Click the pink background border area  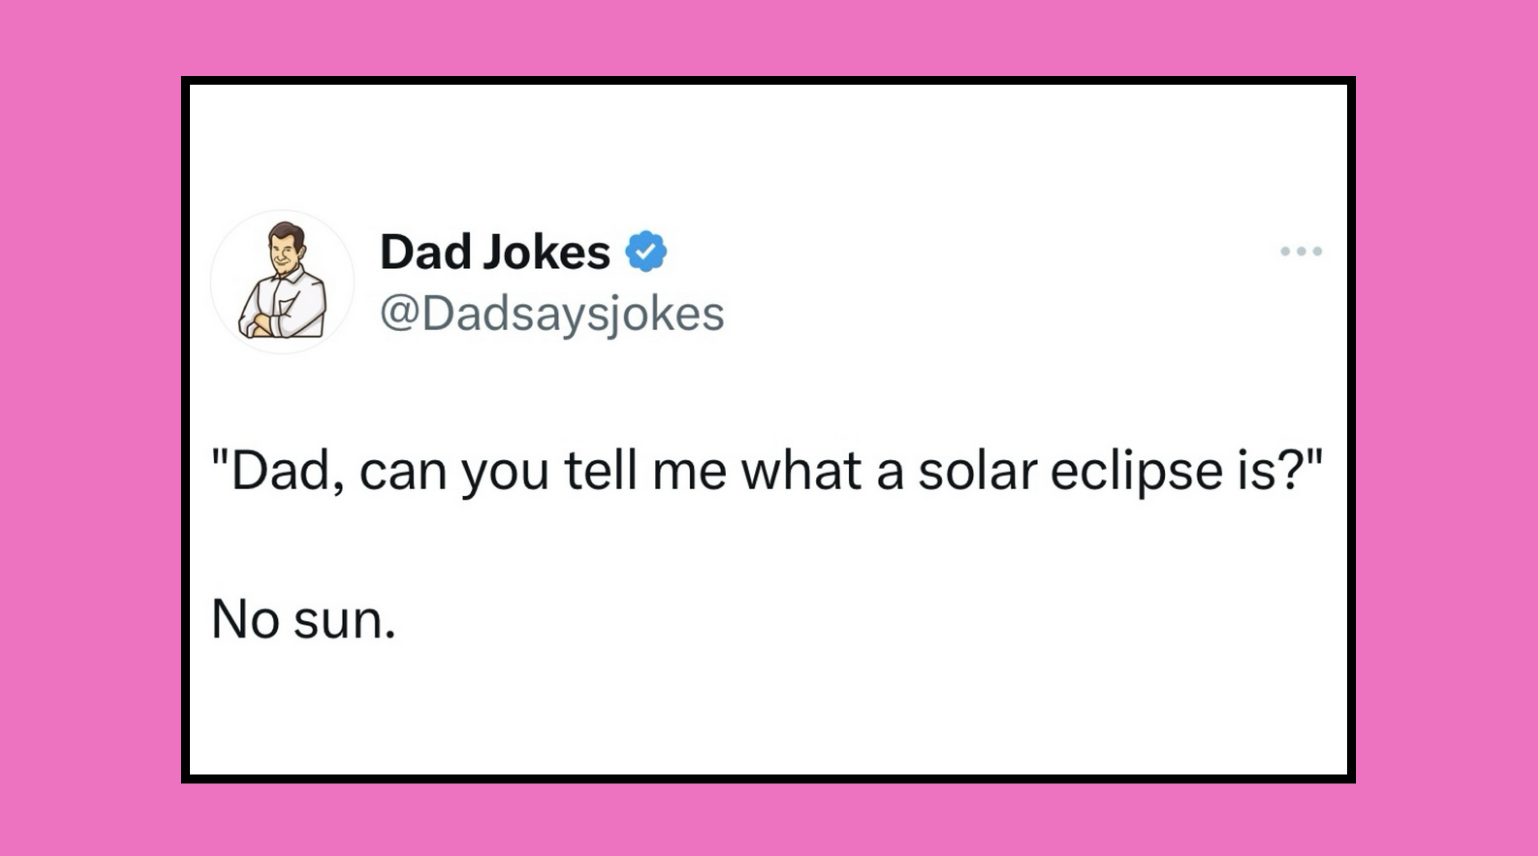click(x=80, y=428)
